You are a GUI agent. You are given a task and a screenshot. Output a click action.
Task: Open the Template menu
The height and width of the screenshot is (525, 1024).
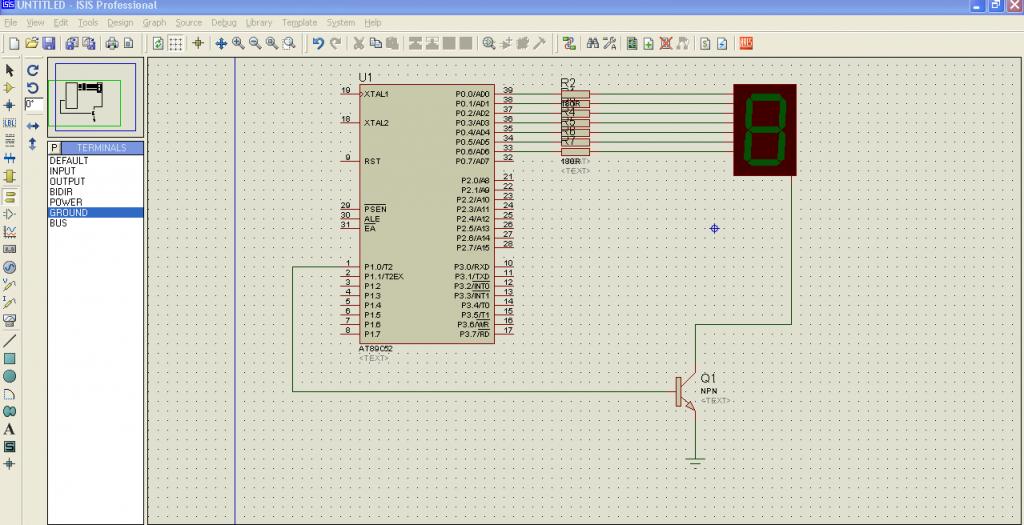[x=299, y=22]
